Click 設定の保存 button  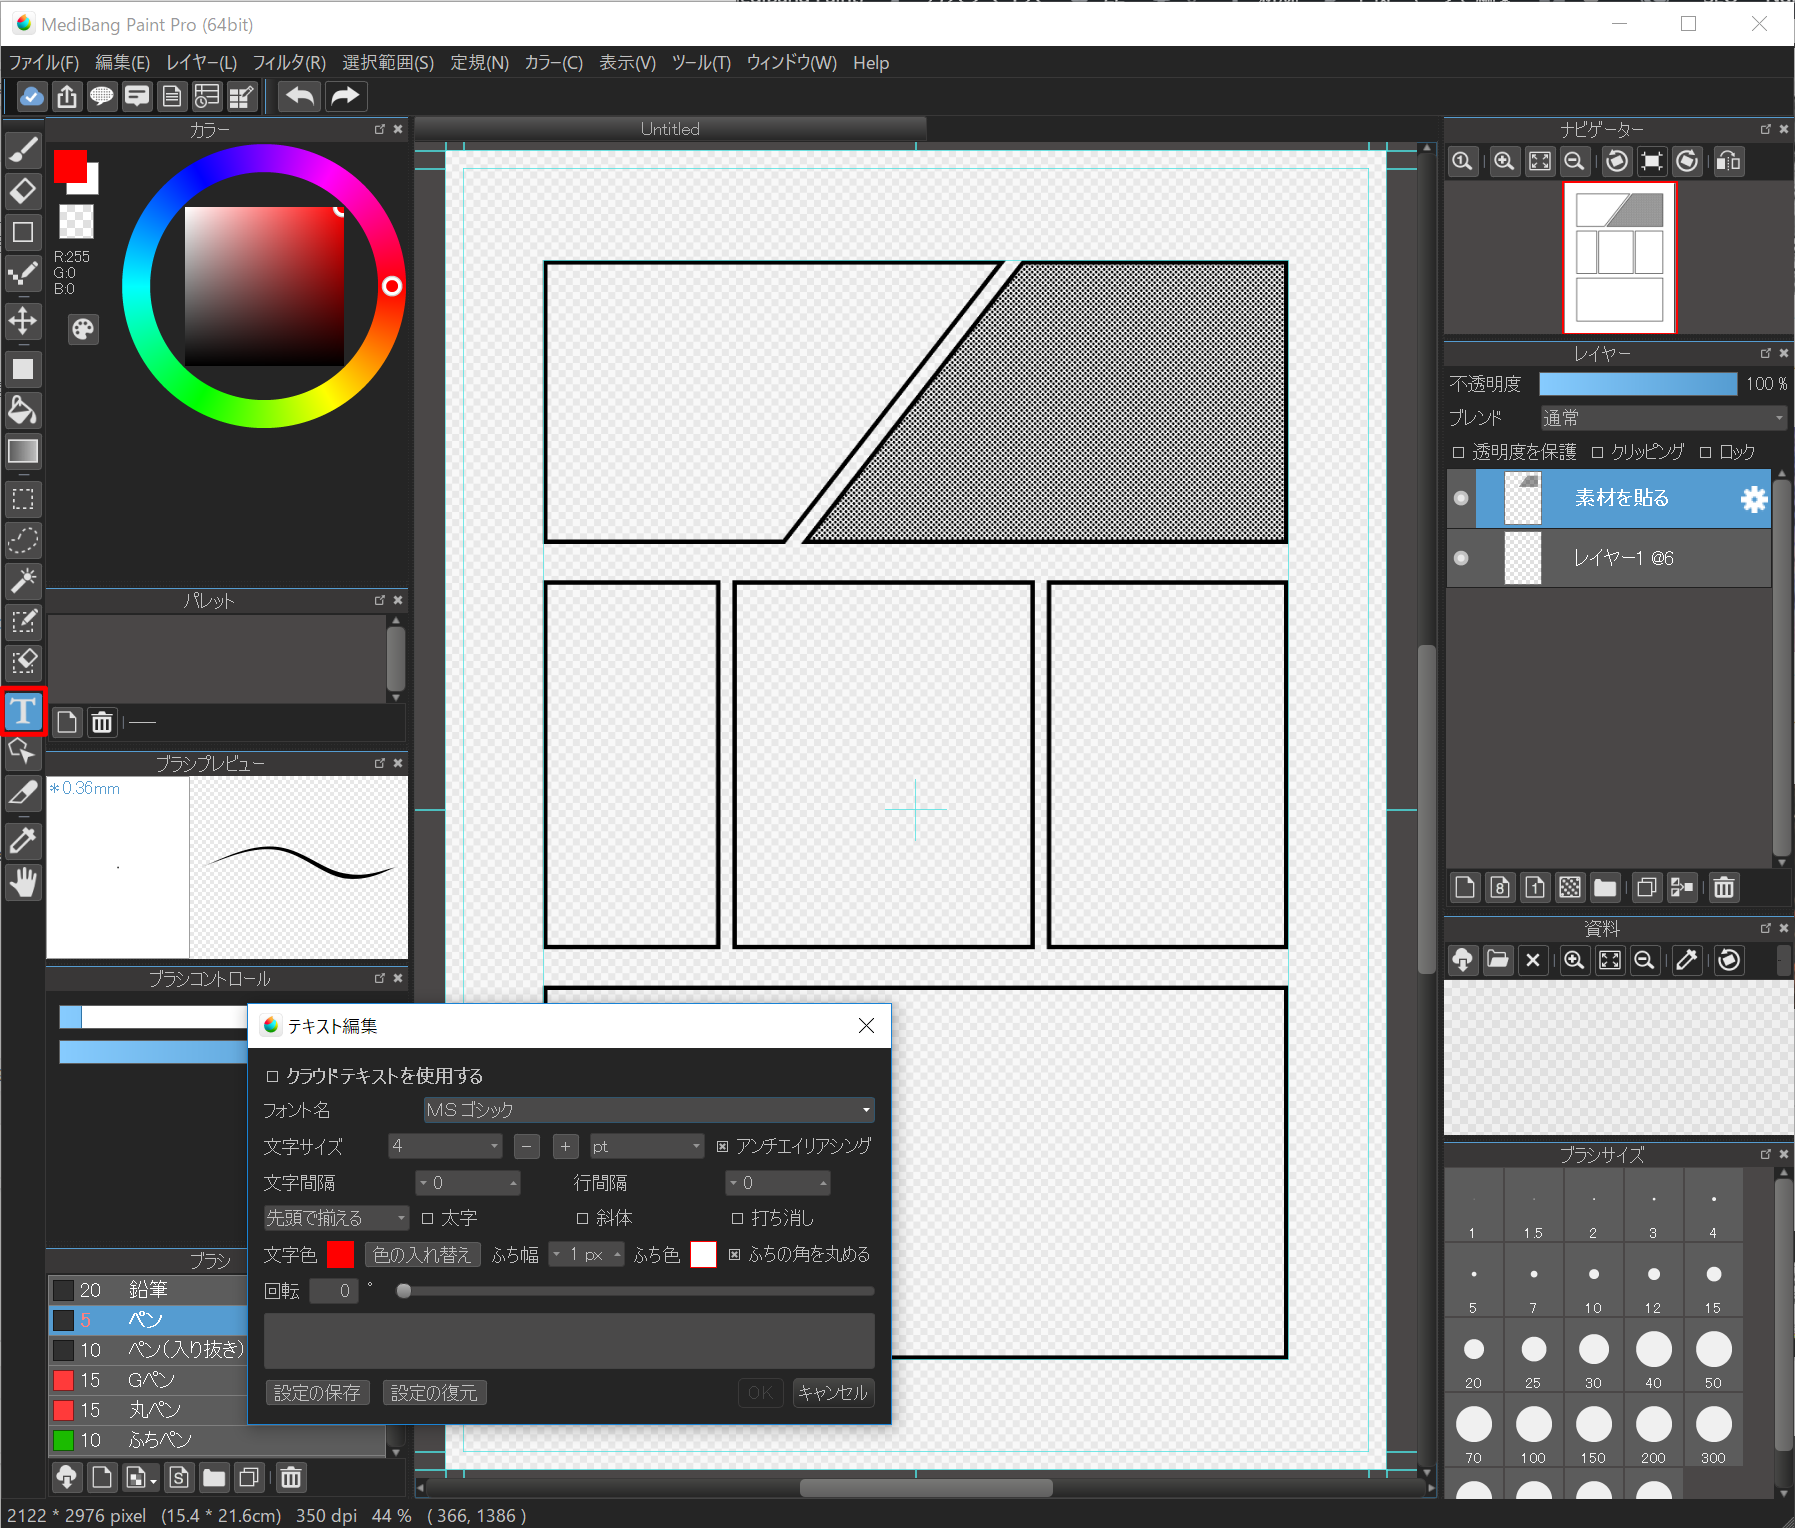tap(317, 1393)
